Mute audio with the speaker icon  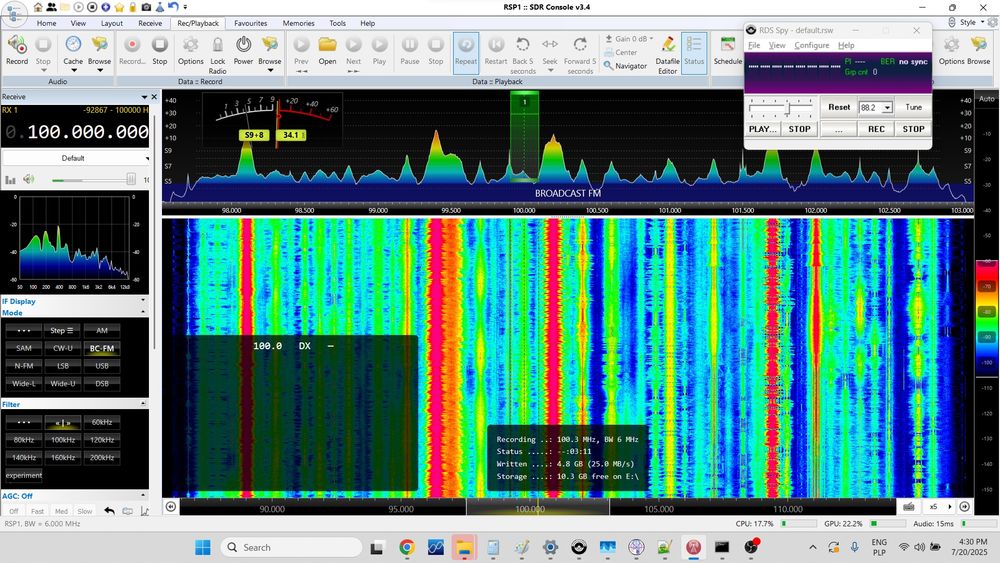click(x=29, y=179)
